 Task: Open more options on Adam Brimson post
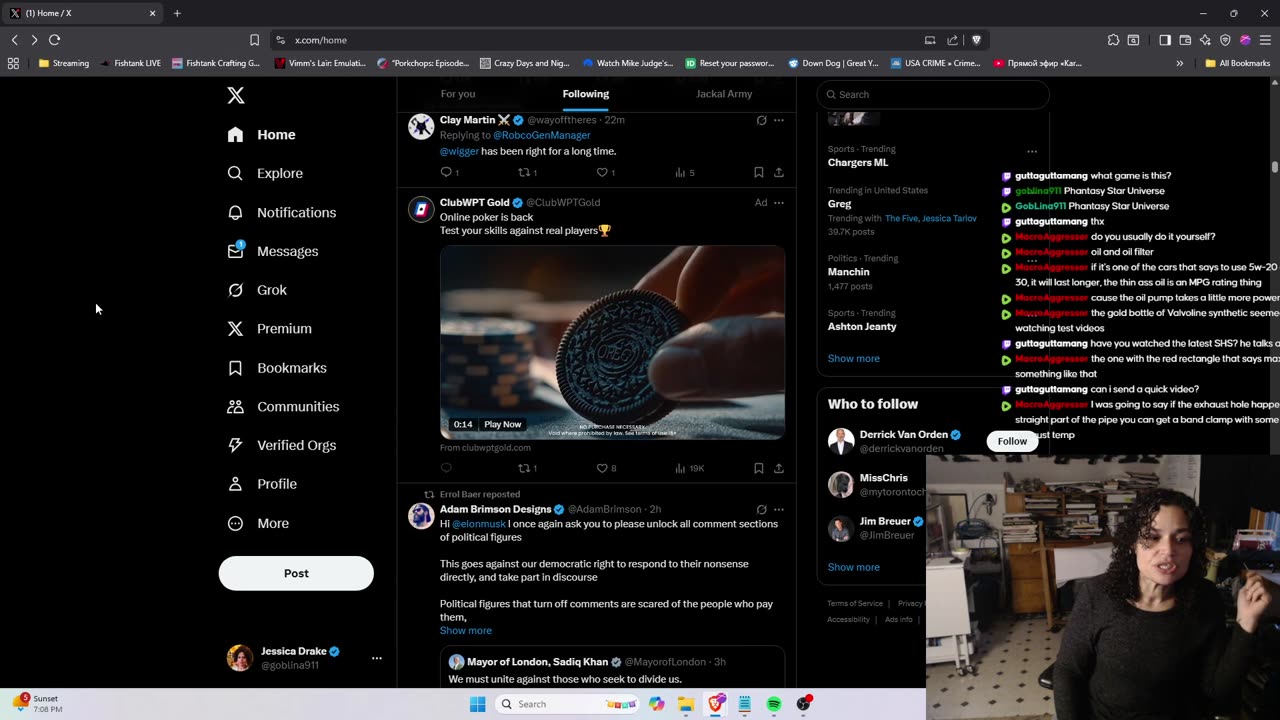point(779,509)
